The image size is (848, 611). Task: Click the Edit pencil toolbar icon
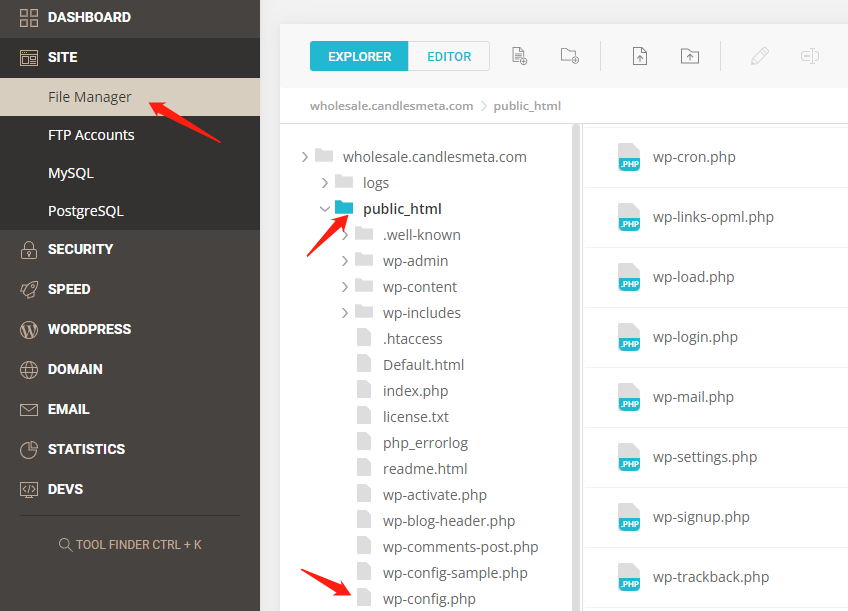tap(759, 56)
